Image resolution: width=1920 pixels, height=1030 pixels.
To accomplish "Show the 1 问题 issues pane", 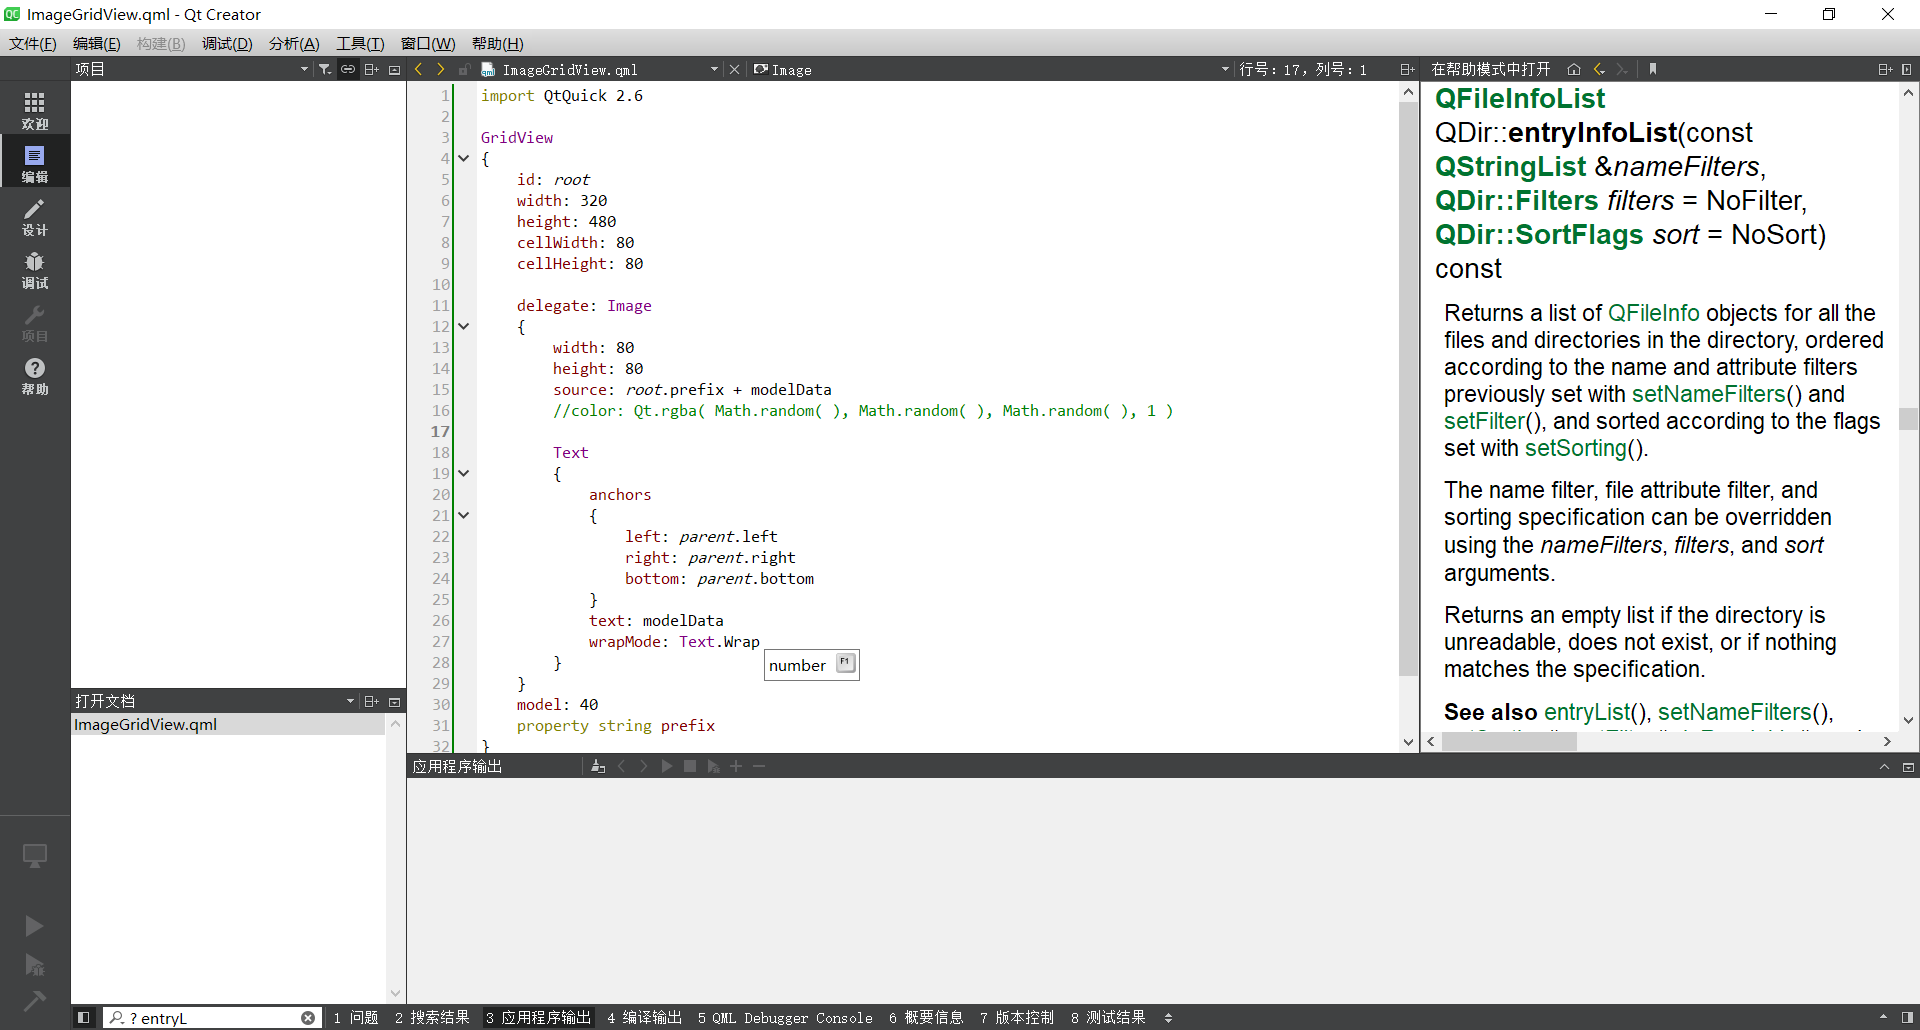I will (356, 1017).
